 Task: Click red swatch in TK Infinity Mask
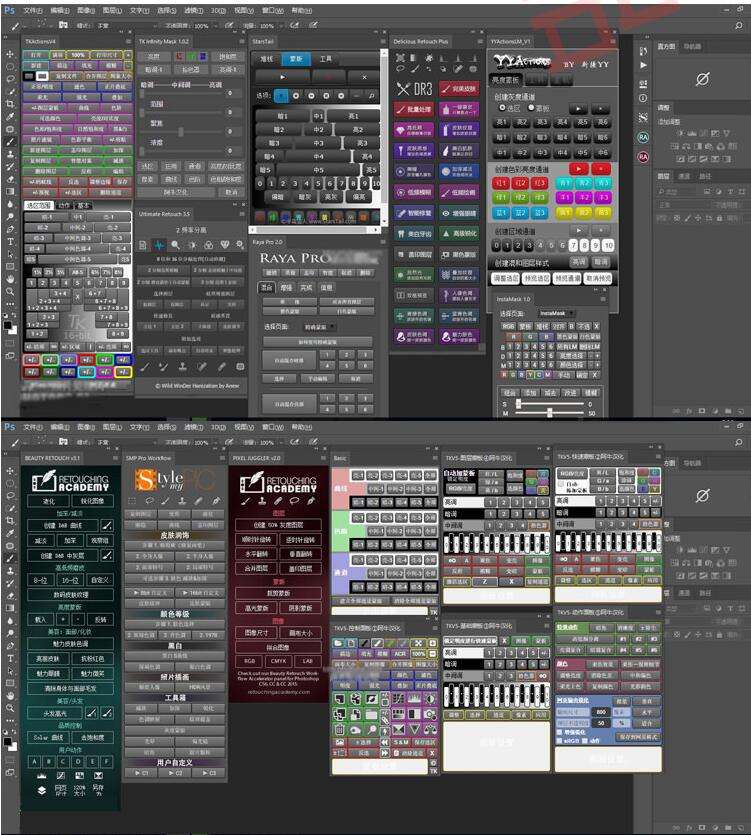179,56
